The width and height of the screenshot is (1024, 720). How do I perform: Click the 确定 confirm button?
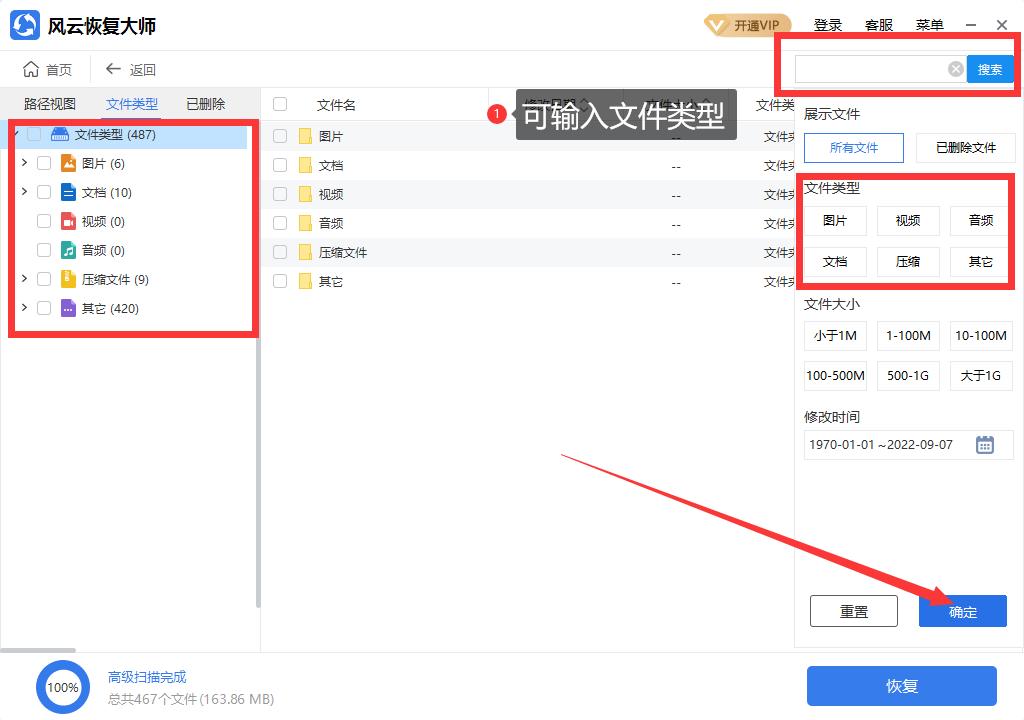click(x=963, y=612)
